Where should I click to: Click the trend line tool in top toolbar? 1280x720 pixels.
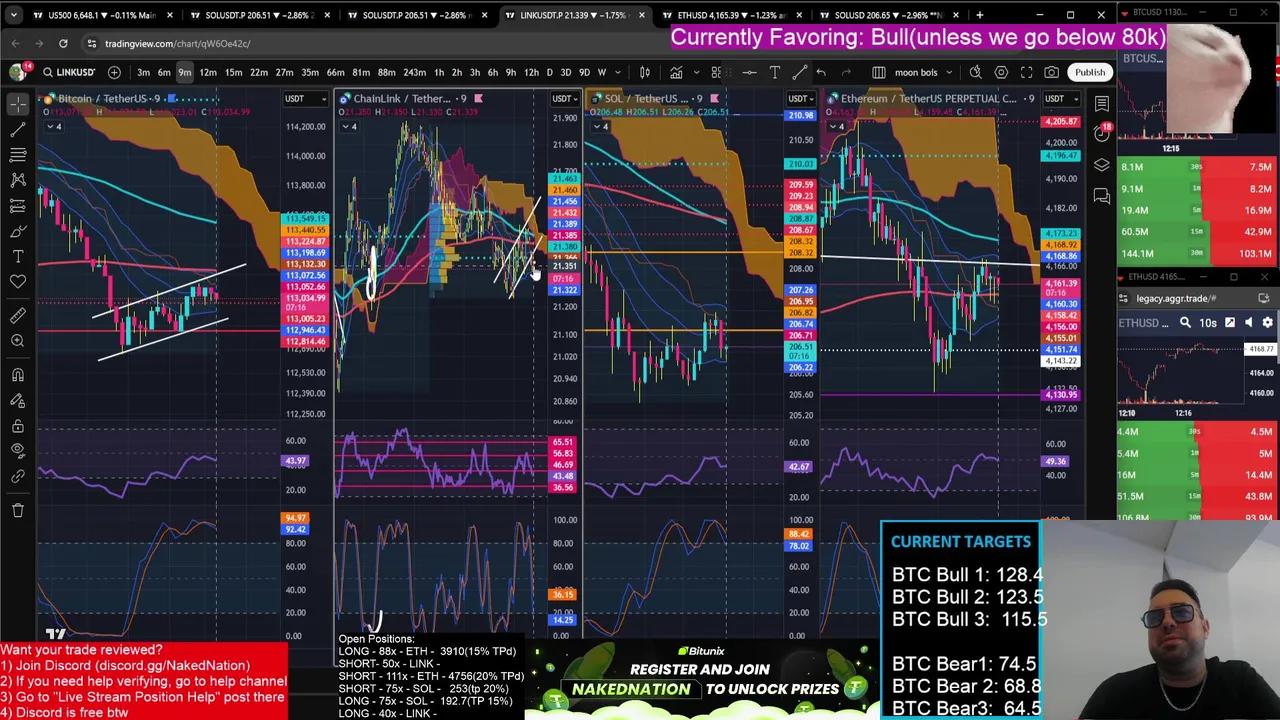point(799,72)
